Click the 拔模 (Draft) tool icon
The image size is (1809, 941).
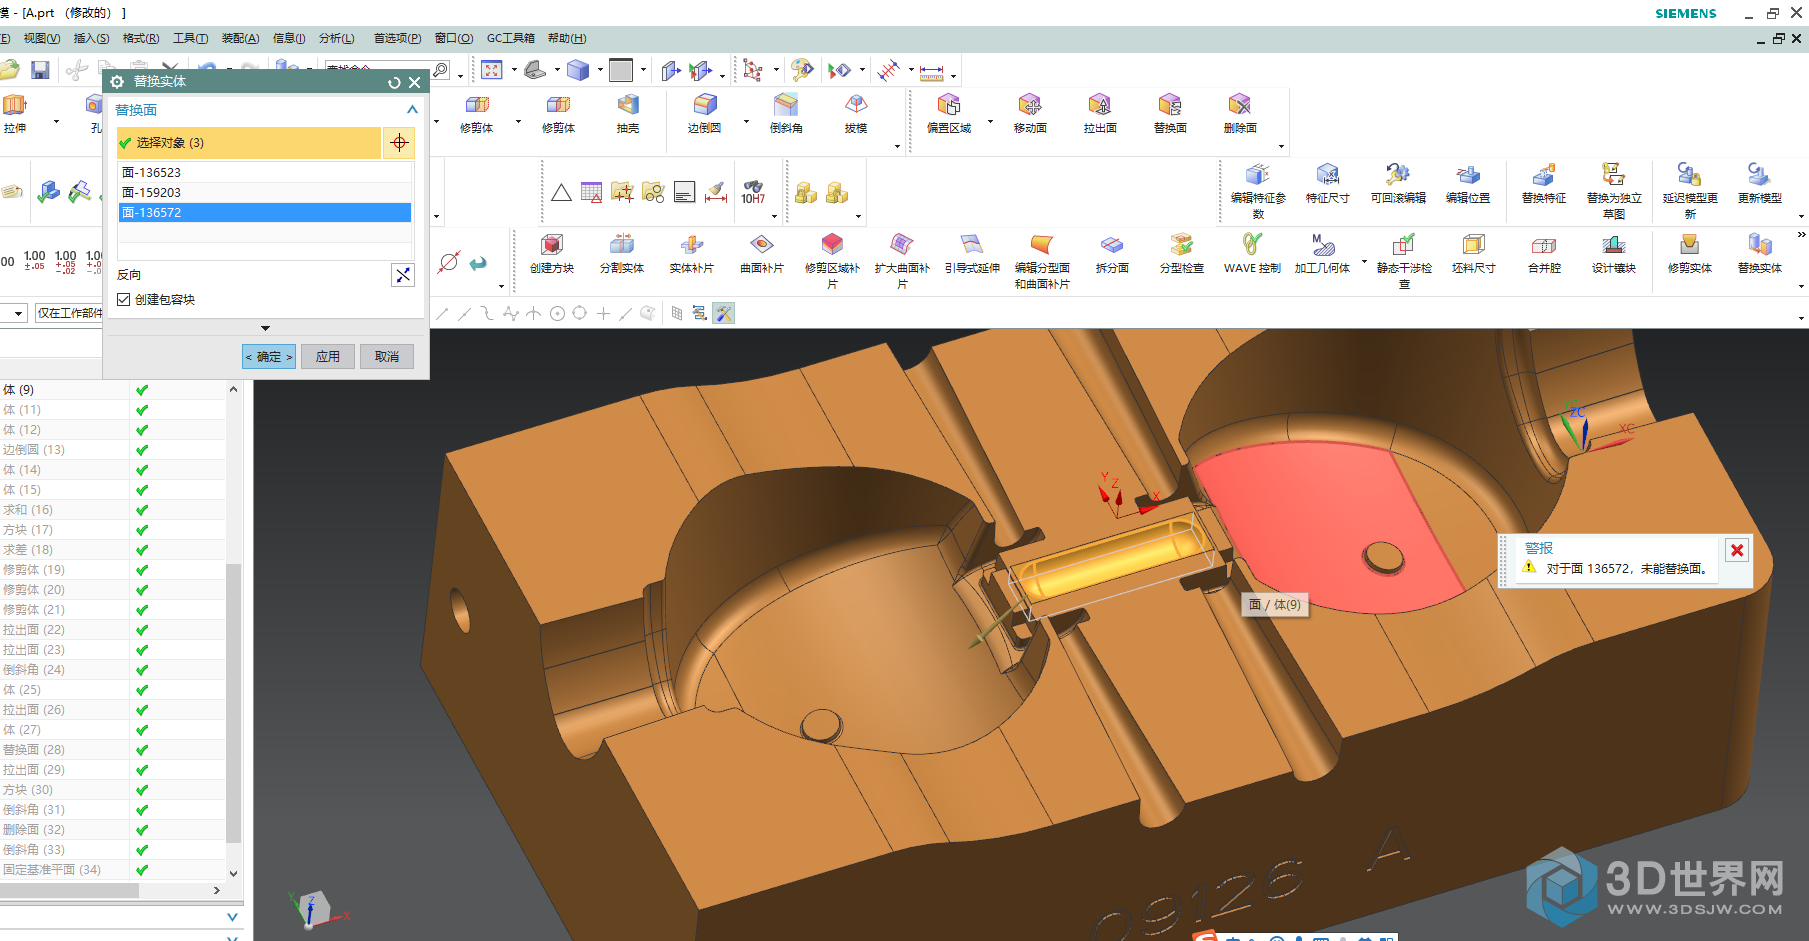pyautogui.click(x=856, y=105)
